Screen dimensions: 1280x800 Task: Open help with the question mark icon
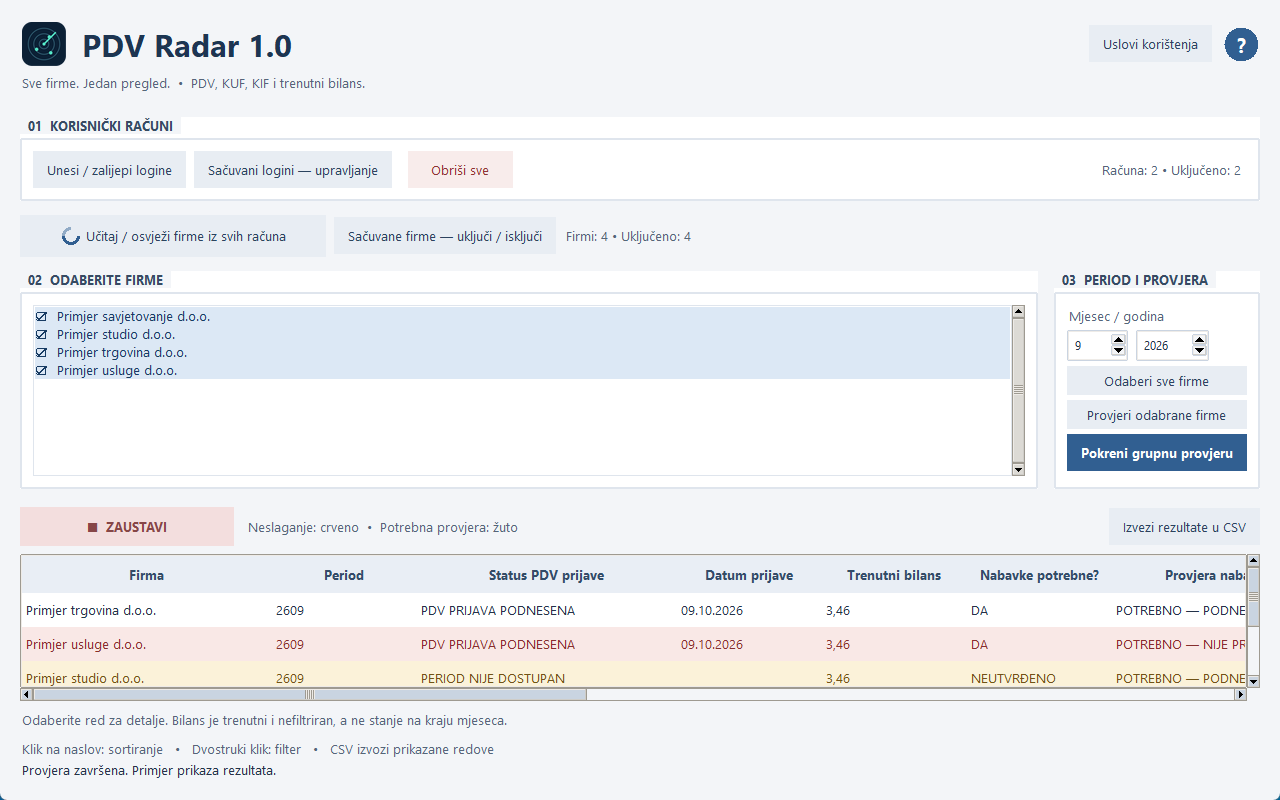(1241, 45)
